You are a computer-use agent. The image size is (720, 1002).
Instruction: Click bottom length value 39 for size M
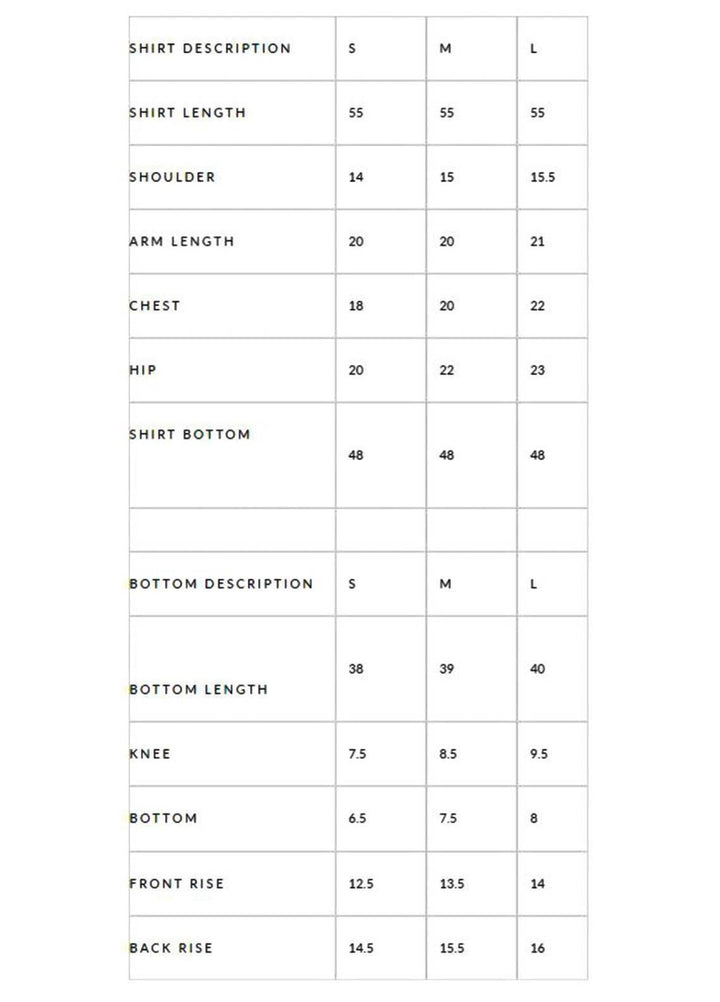click(x=447, y=669)
